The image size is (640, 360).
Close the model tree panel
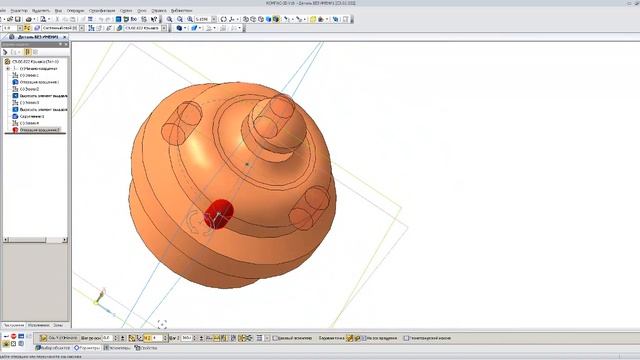66,44
